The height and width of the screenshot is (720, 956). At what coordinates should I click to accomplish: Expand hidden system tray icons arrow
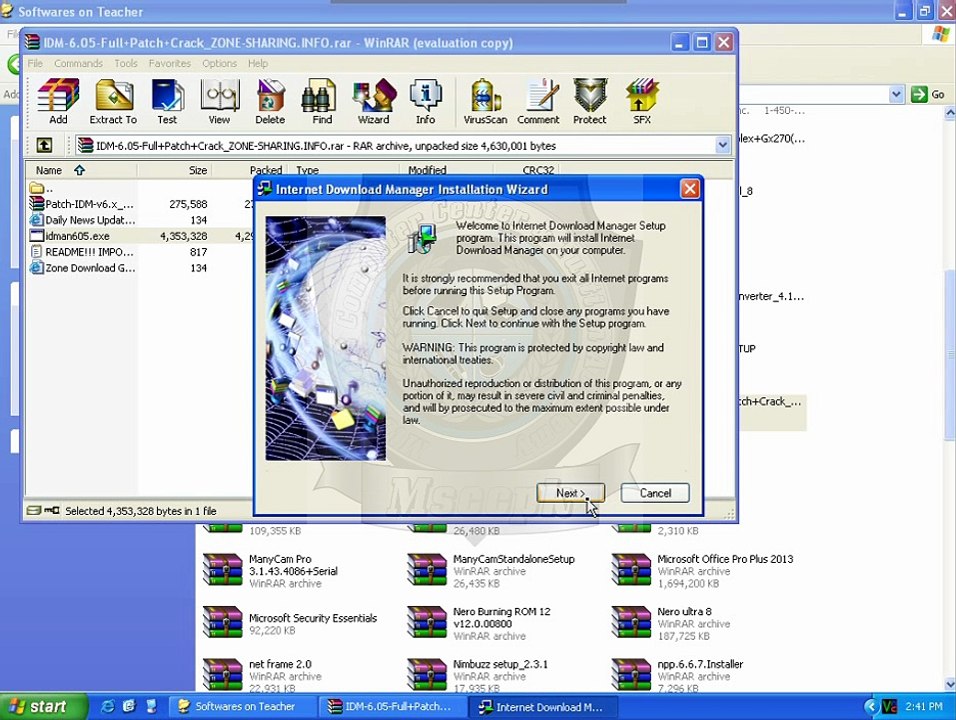point(872,707)
